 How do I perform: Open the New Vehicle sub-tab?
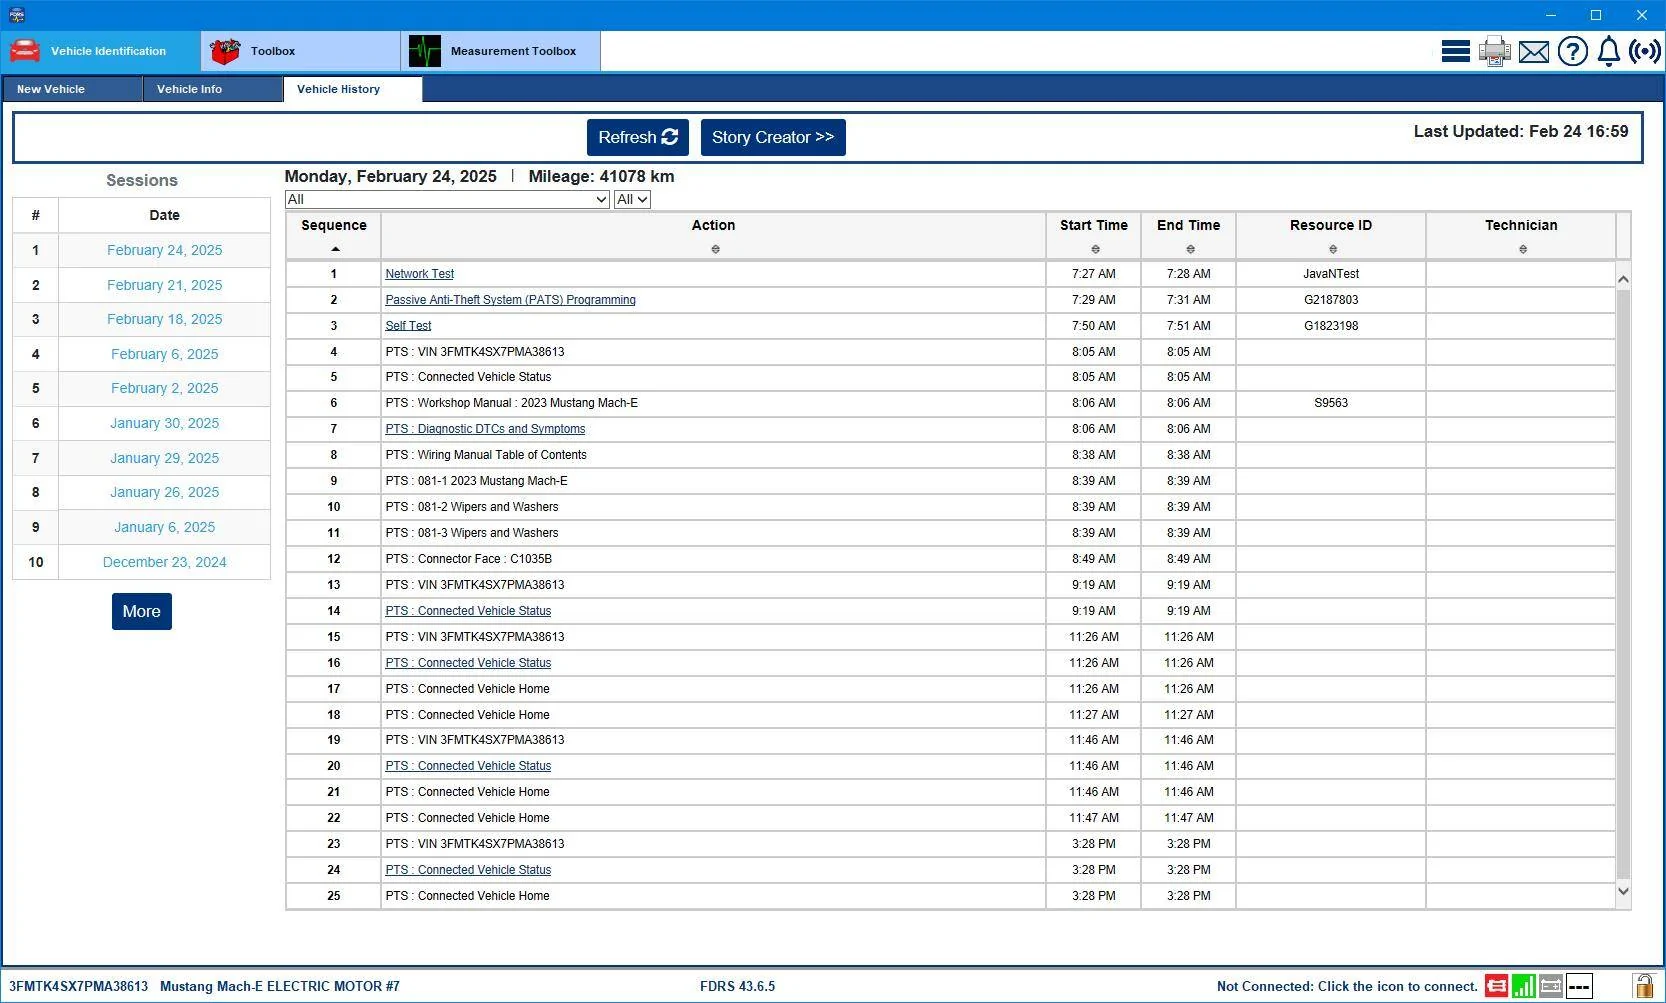[72, 89]
